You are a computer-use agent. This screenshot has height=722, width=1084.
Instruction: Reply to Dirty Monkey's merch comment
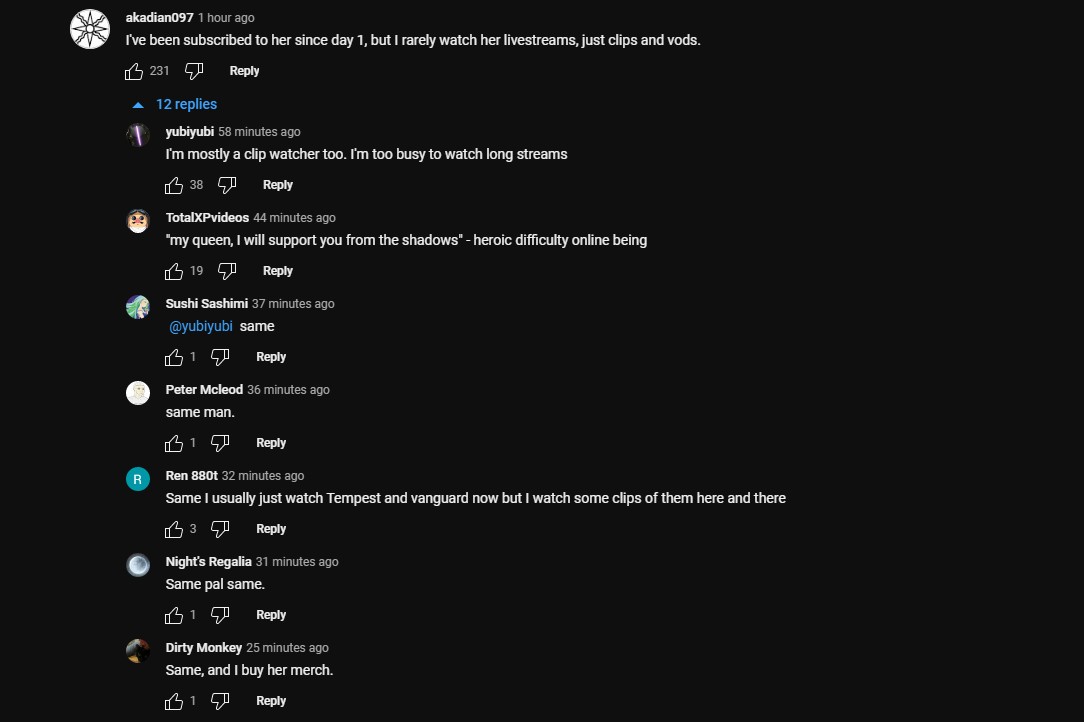coord(271,701)
